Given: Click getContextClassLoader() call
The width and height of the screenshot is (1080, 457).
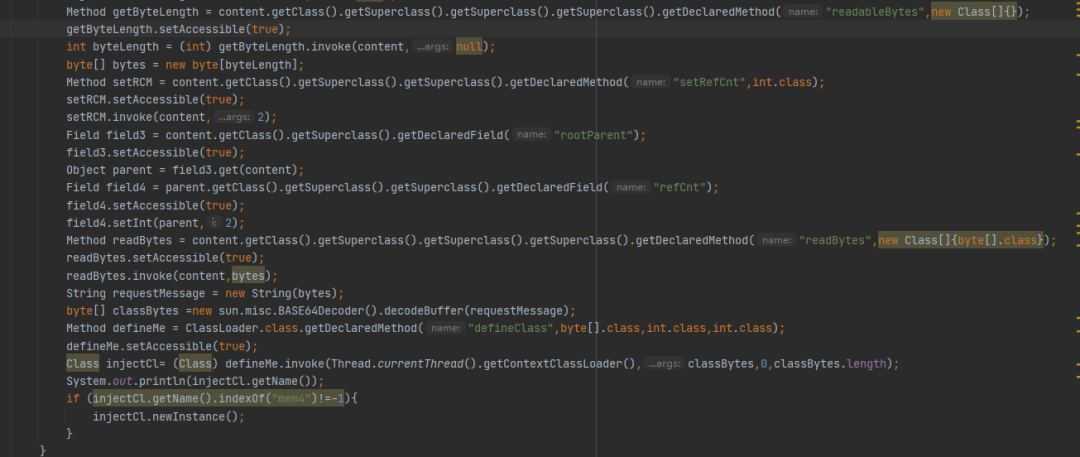Looking at the screenshot, I should click(x=561, y=364).
